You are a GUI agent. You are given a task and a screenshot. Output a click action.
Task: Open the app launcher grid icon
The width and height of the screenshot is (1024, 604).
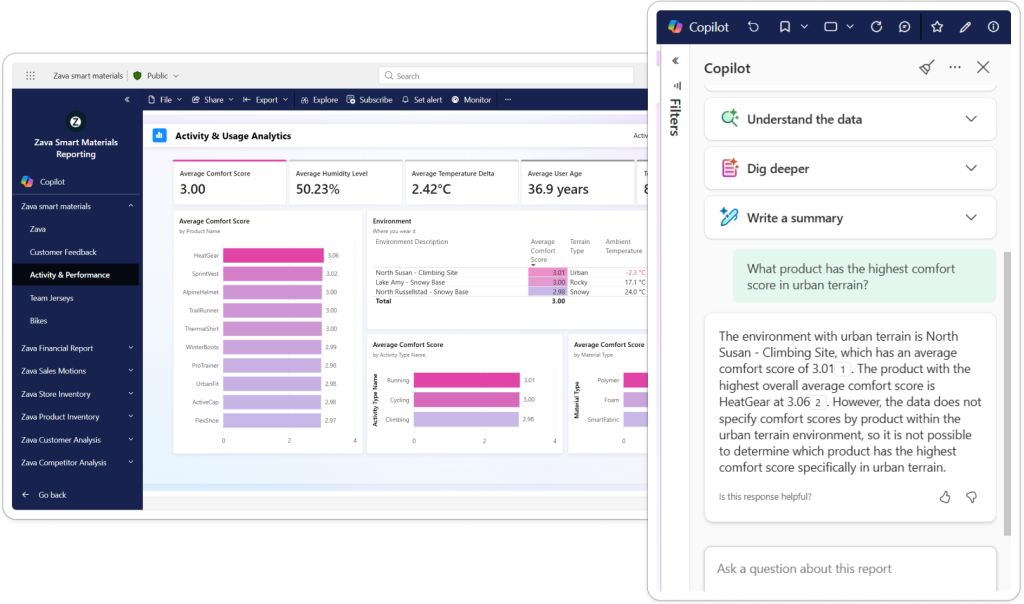coord(31,75)
